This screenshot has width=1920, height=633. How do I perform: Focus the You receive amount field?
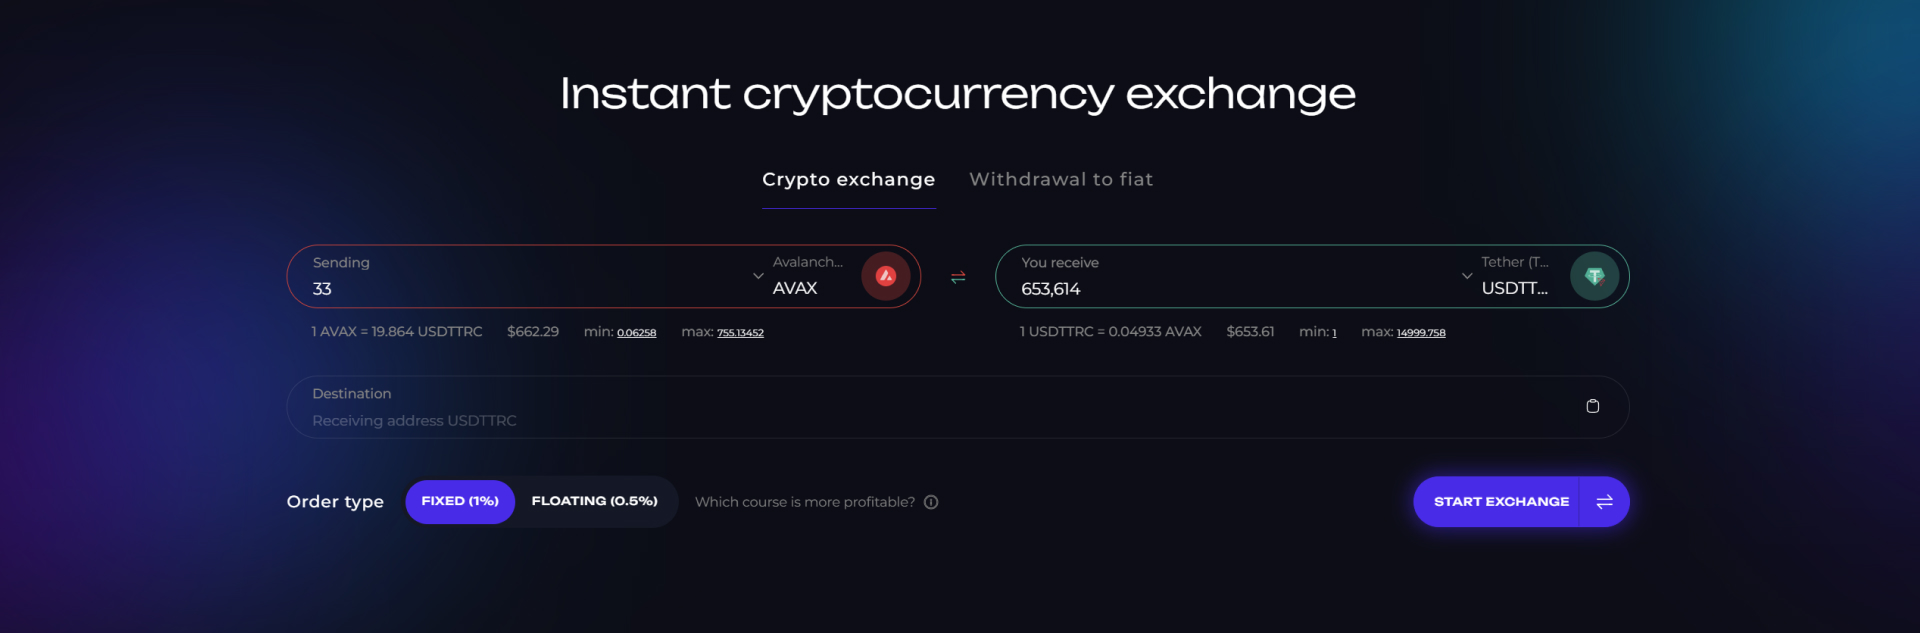click(1230, 289)
